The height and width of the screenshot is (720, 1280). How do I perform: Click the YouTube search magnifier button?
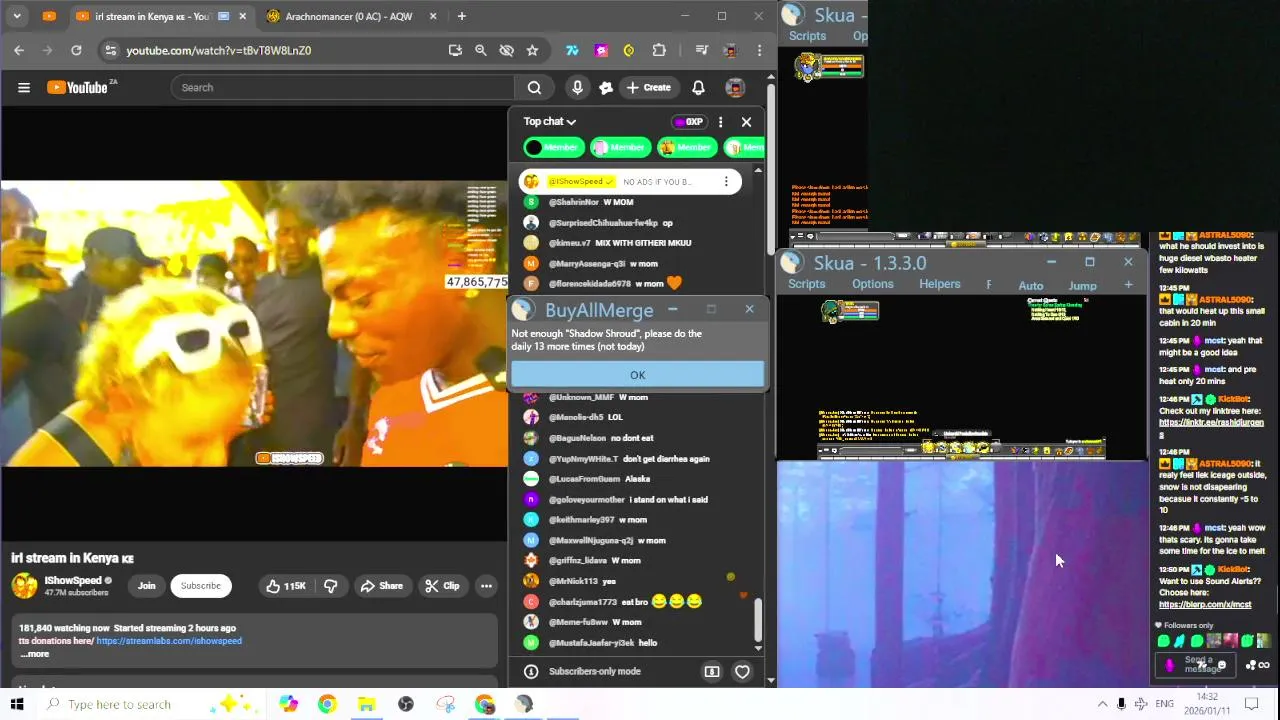click(534, 87)
